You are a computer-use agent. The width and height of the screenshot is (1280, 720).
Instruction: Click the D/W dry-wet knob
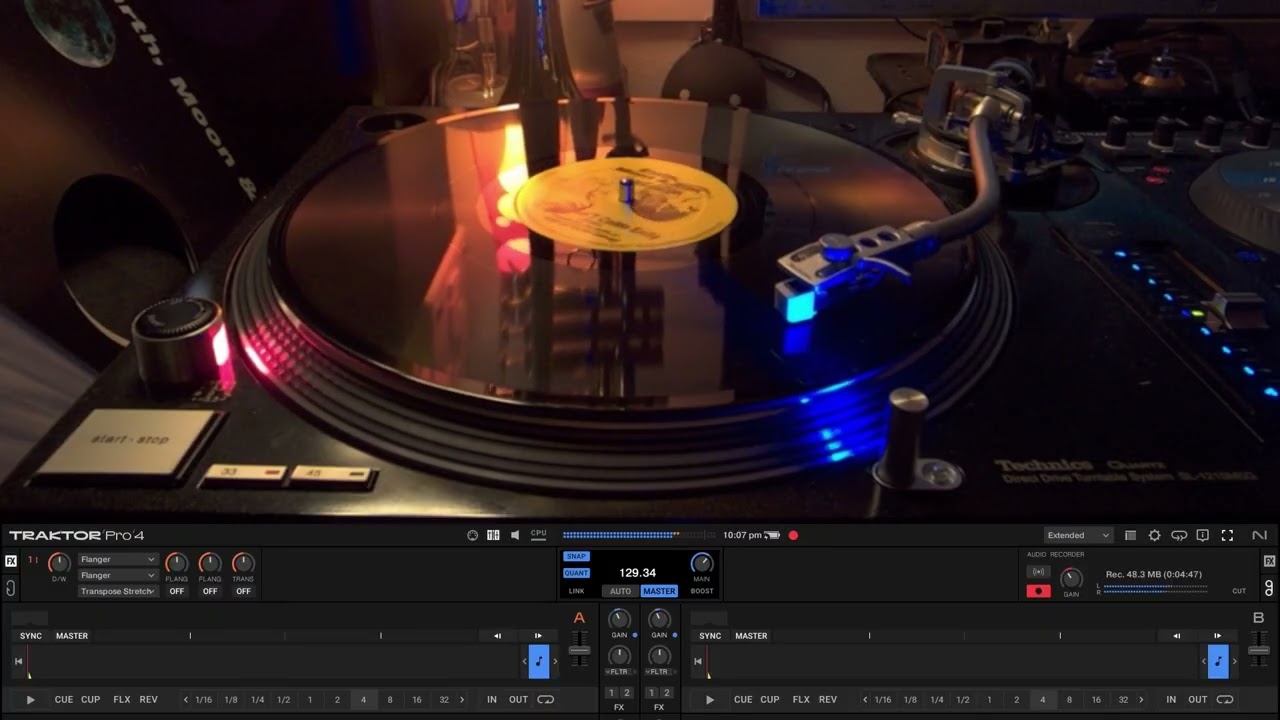[x=60, y=563]
